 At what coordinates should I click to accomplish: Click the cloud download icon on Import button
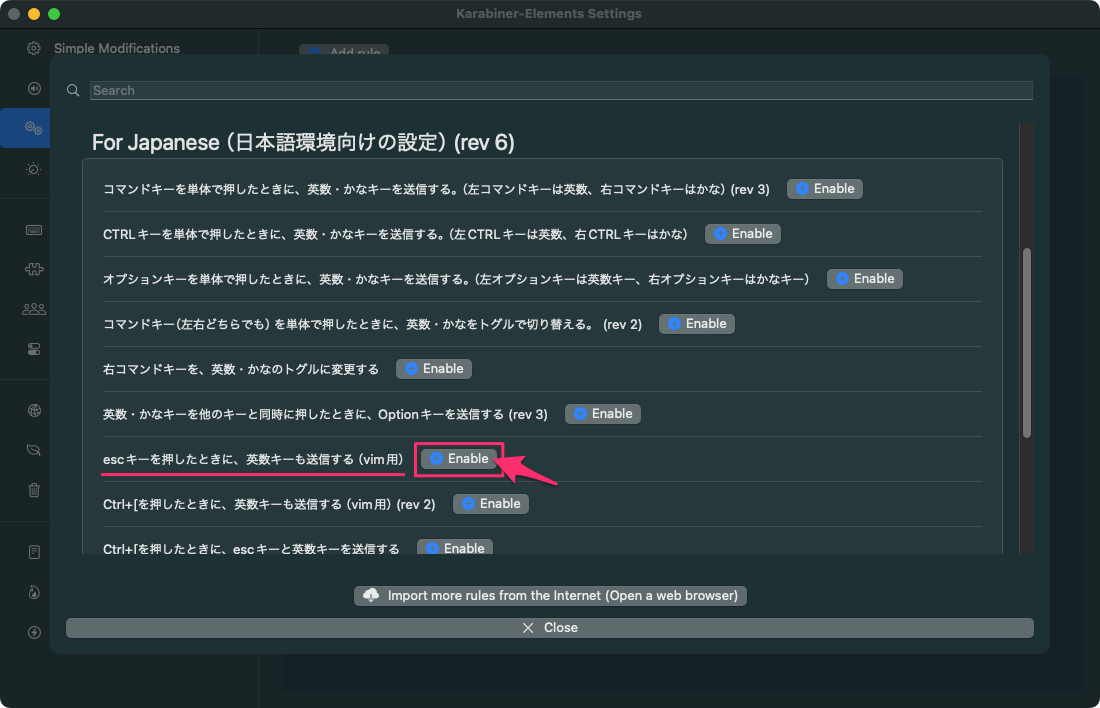[x=371, y=596]
